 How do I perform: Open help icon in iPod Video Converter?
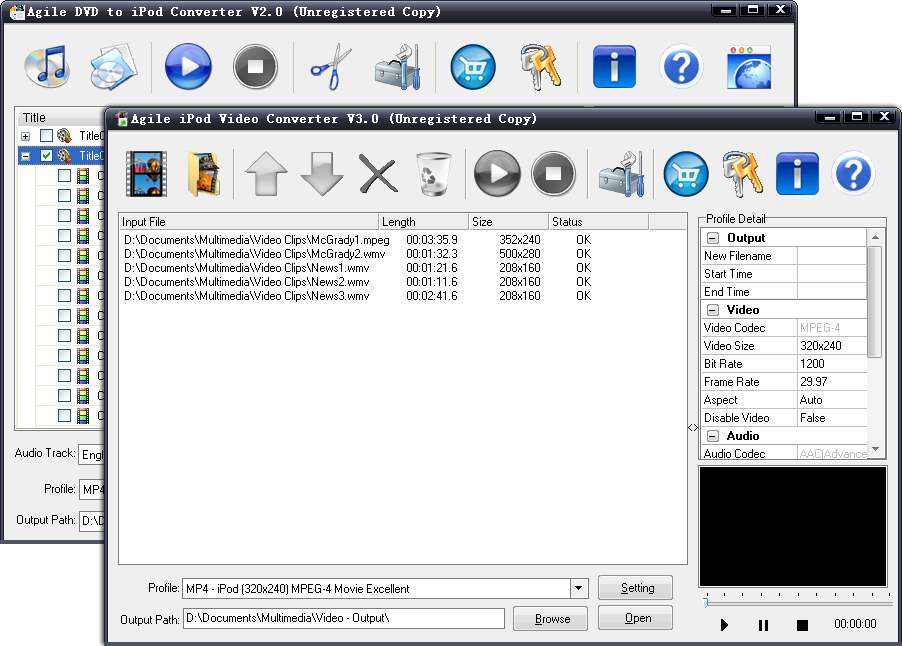click(854, 173)
